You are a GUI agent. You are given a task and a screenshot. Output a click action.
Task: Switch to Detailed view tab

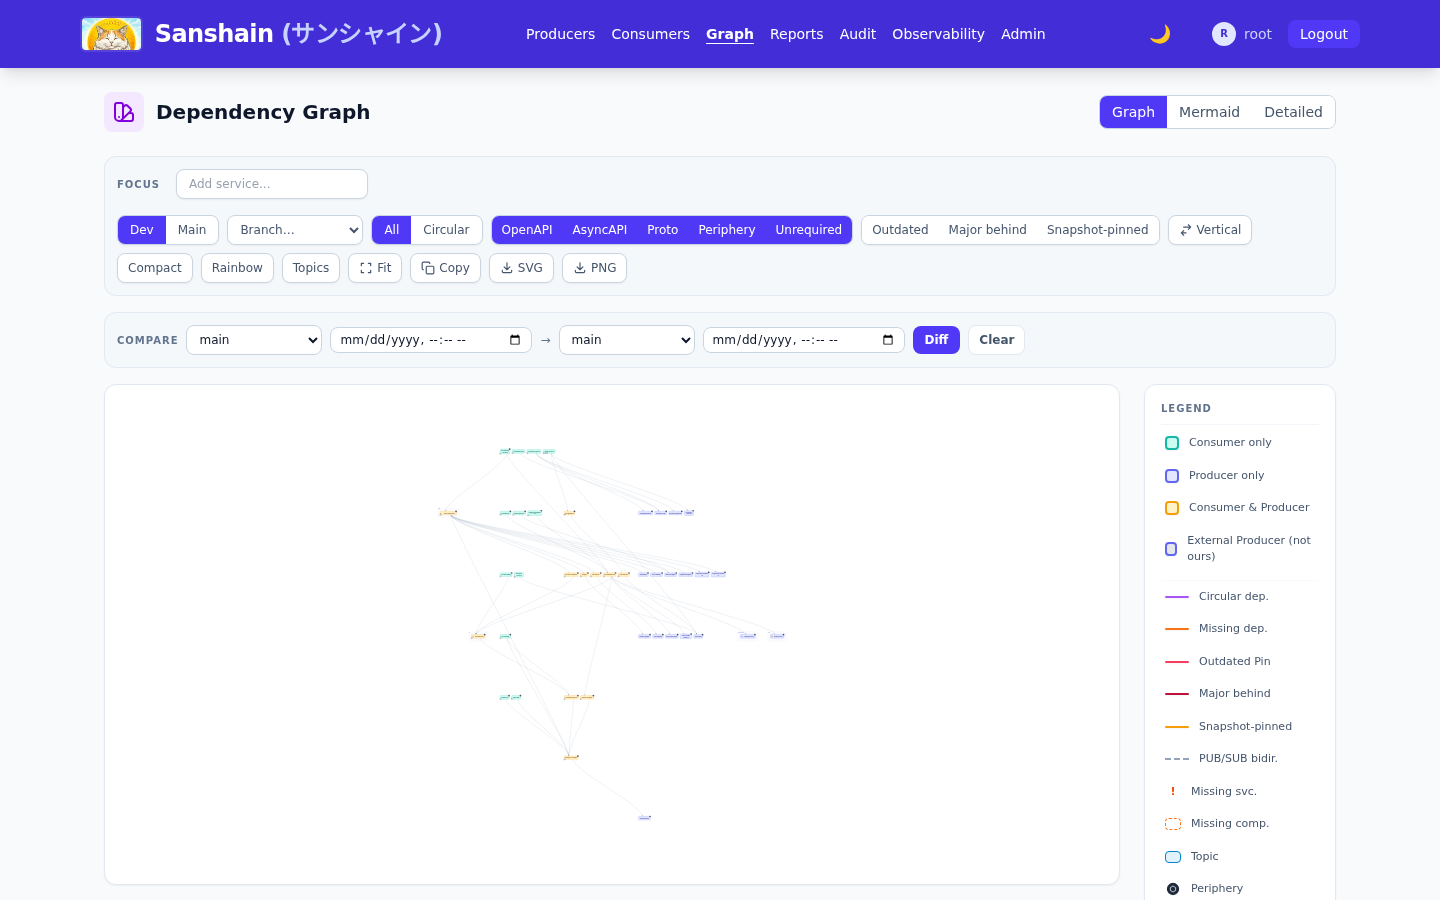(1293, 112)
